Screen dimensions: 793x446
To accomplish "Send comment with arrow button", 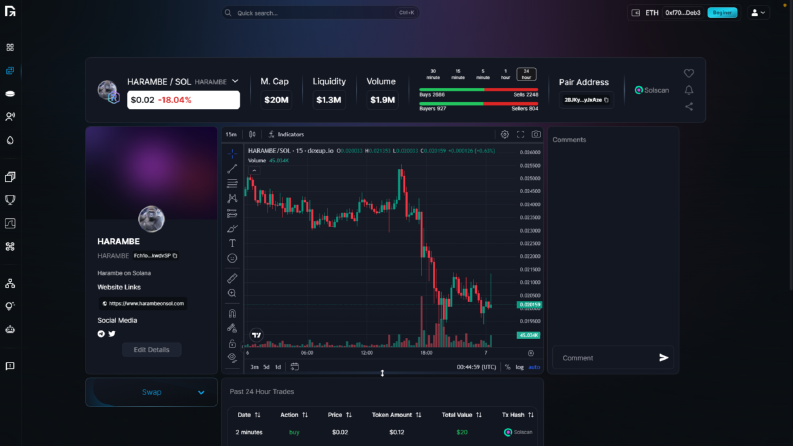I will pos(664,358).
